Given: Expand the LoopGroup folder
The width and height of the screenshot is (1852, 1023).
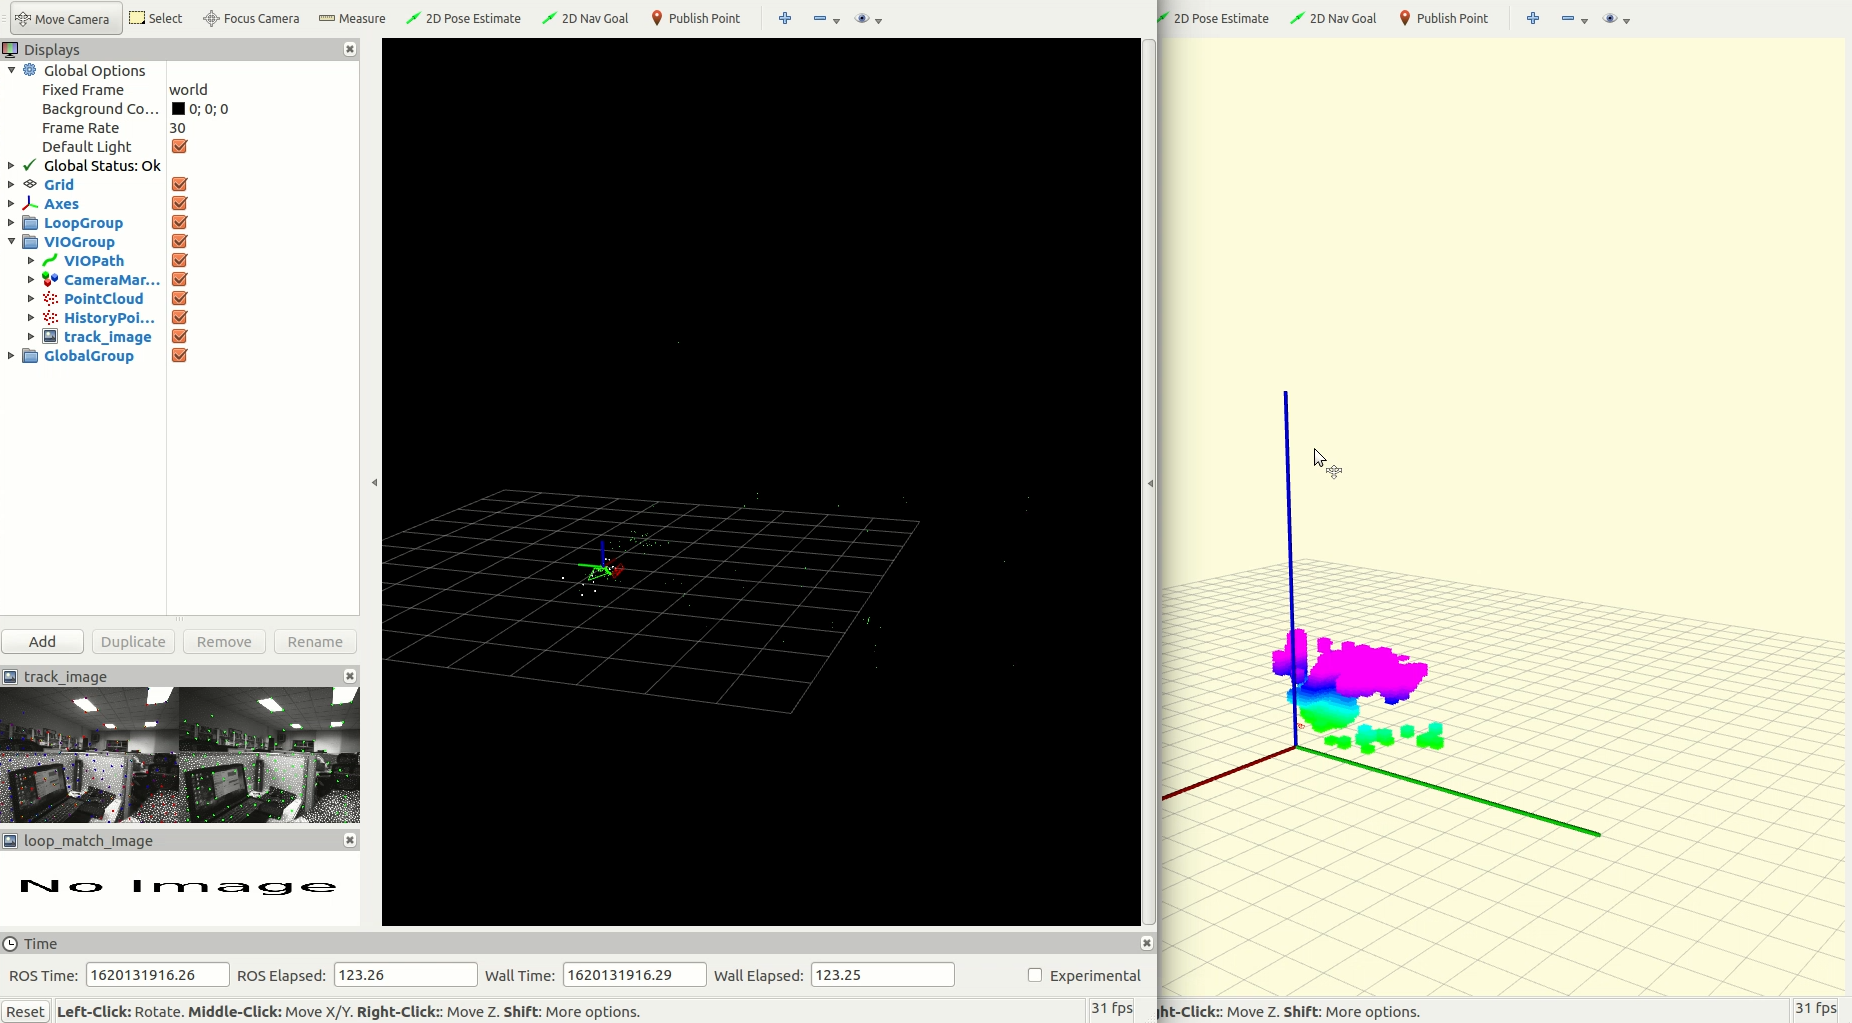Looking at the screenshot, I should tap(11, 222).
